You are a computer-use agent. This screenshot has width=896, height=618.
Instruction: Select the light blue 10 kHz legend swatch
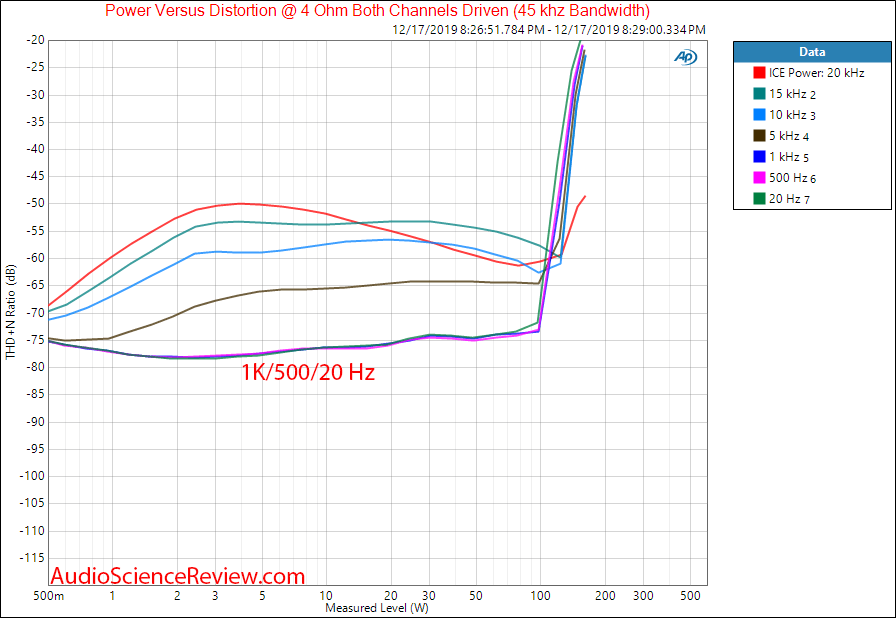coord(757,115)
